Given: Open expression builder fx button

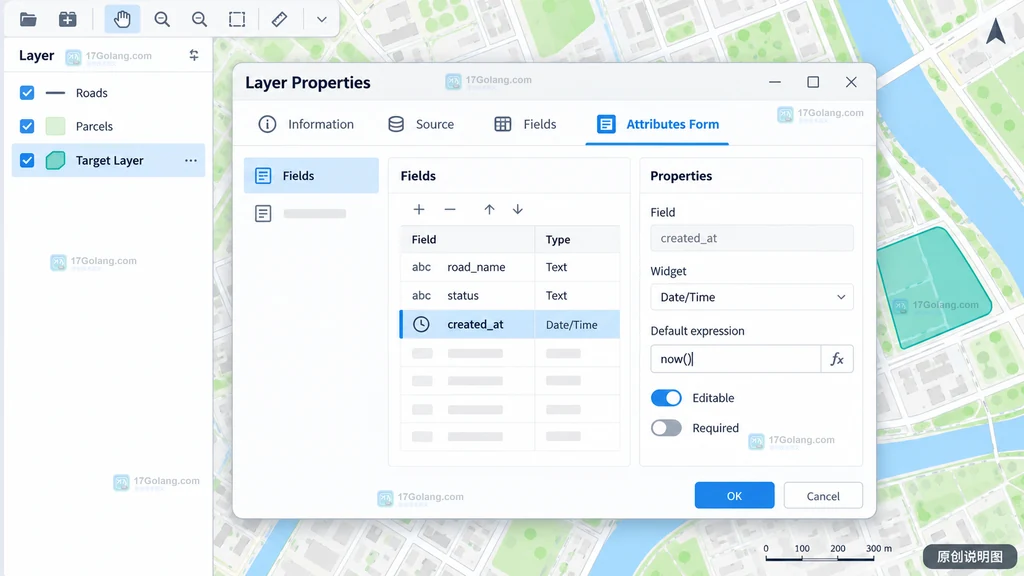Looking at the screenshot, I should coord(837,359).
